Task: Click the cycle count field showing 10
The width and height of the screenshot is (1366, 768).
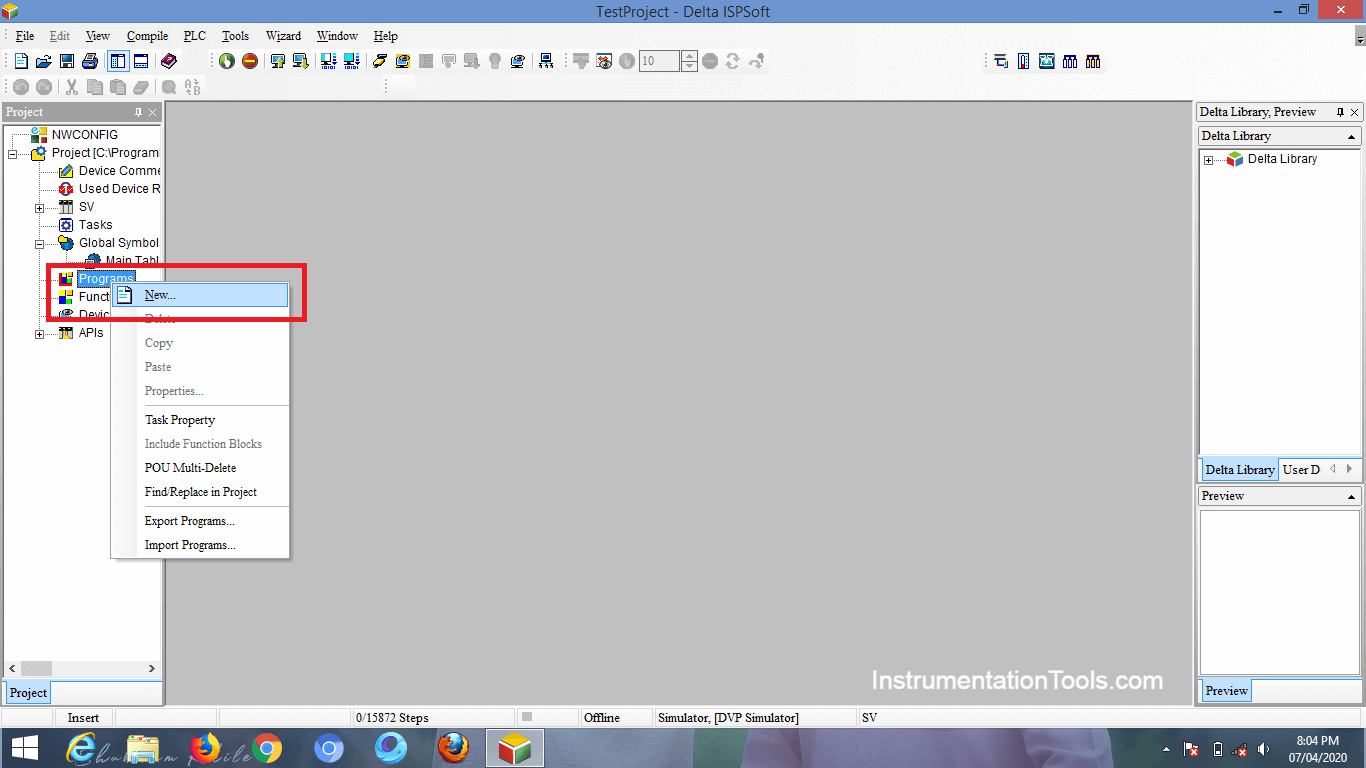Action: [x=659, y=61]
